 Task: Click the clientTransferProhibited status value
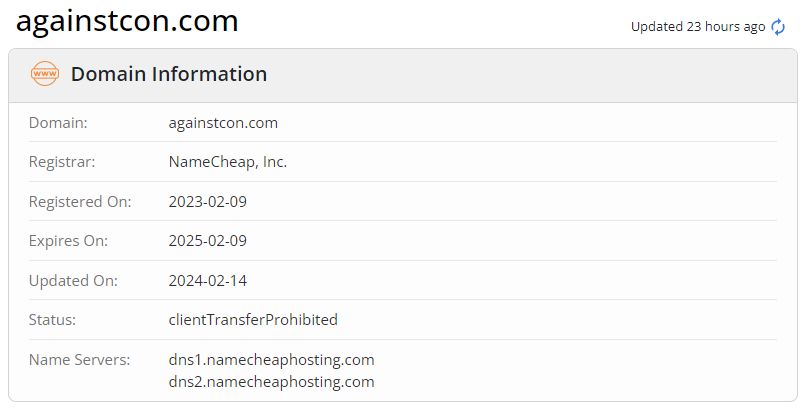click(253, 320)
